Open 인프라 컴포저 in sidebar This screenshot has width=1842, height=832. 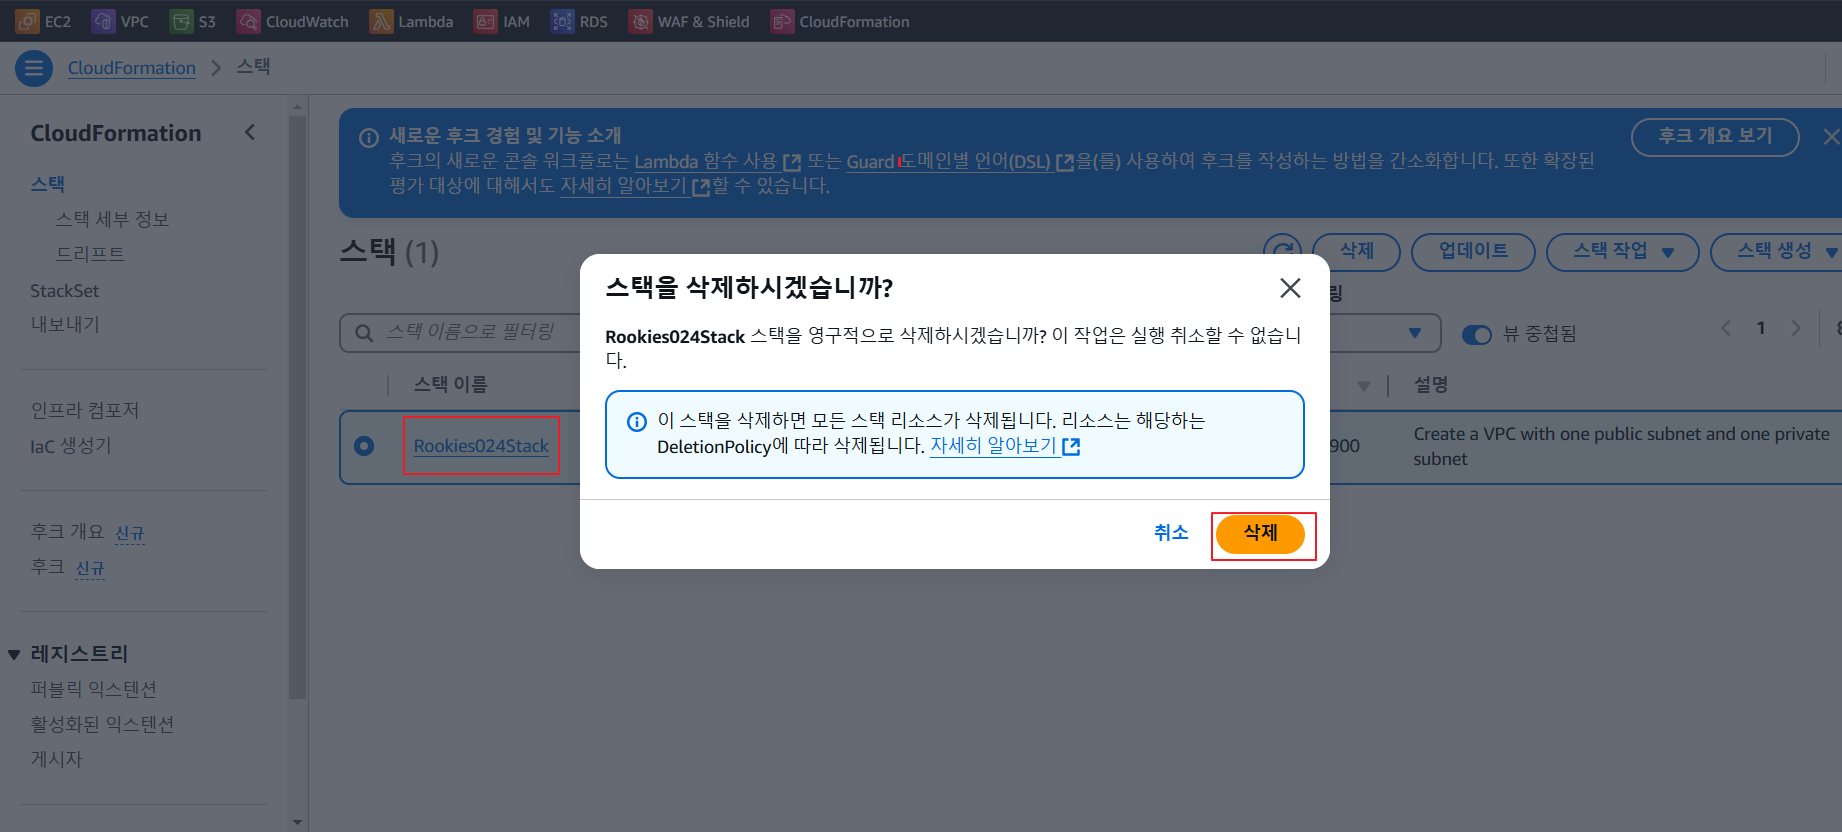click(85, 410)
